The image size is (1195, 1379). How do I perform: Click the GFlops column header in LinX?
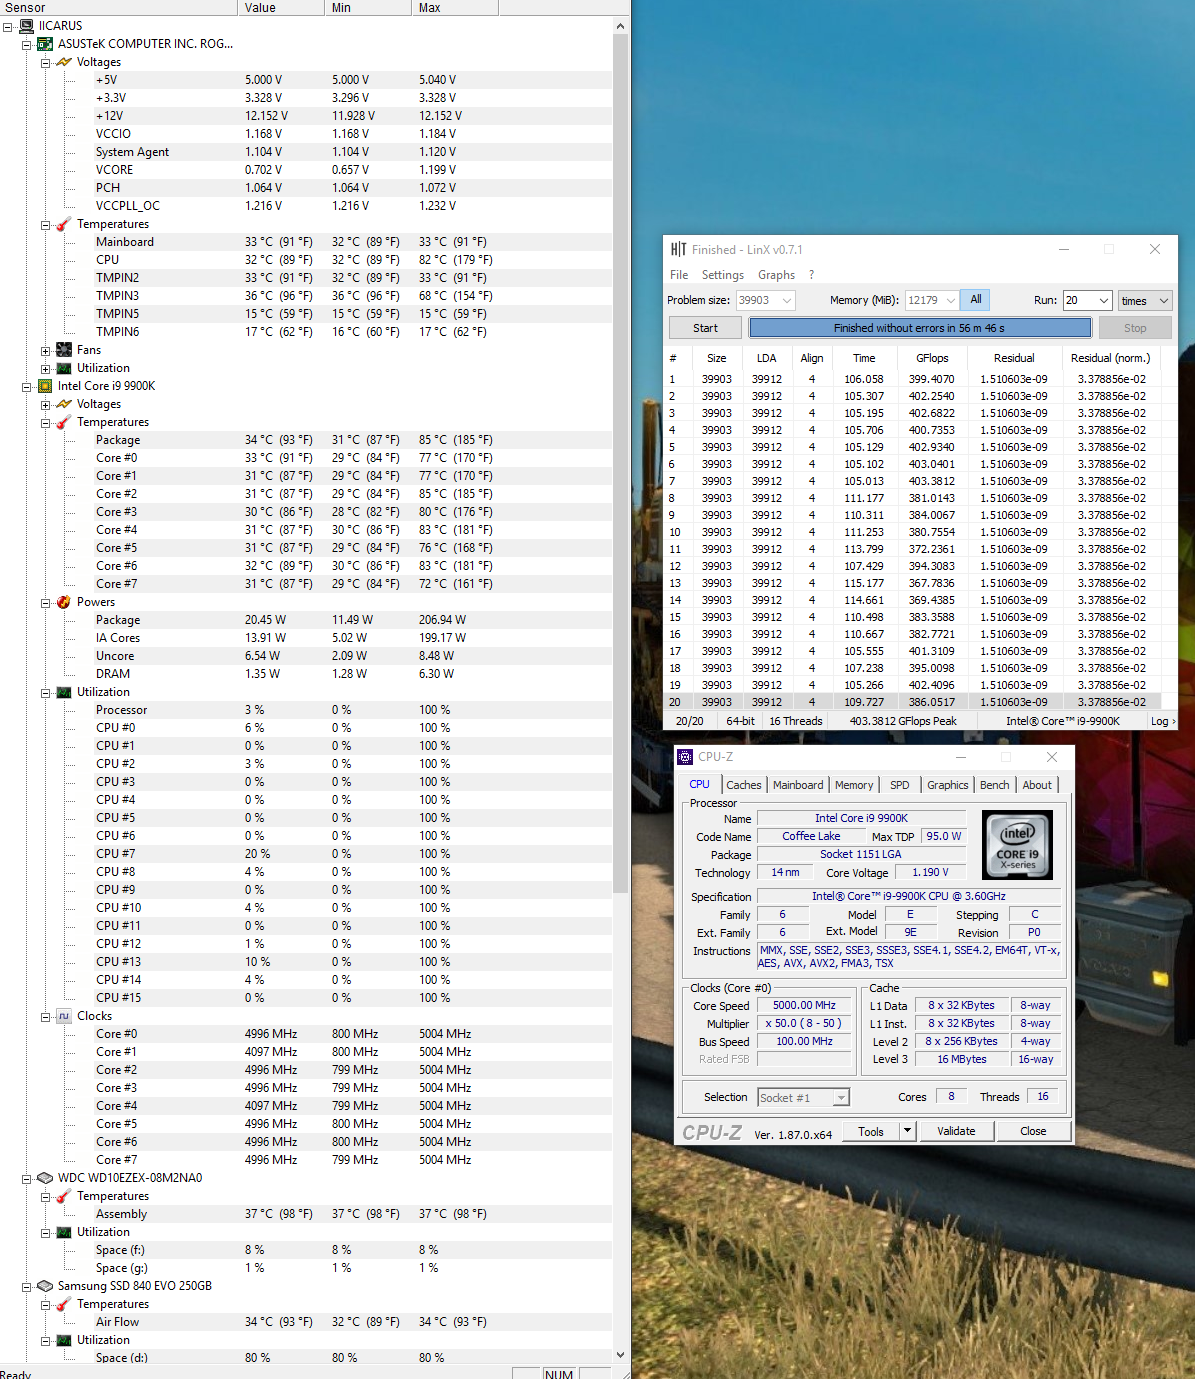pyautogui.click(x=932, y=358)
